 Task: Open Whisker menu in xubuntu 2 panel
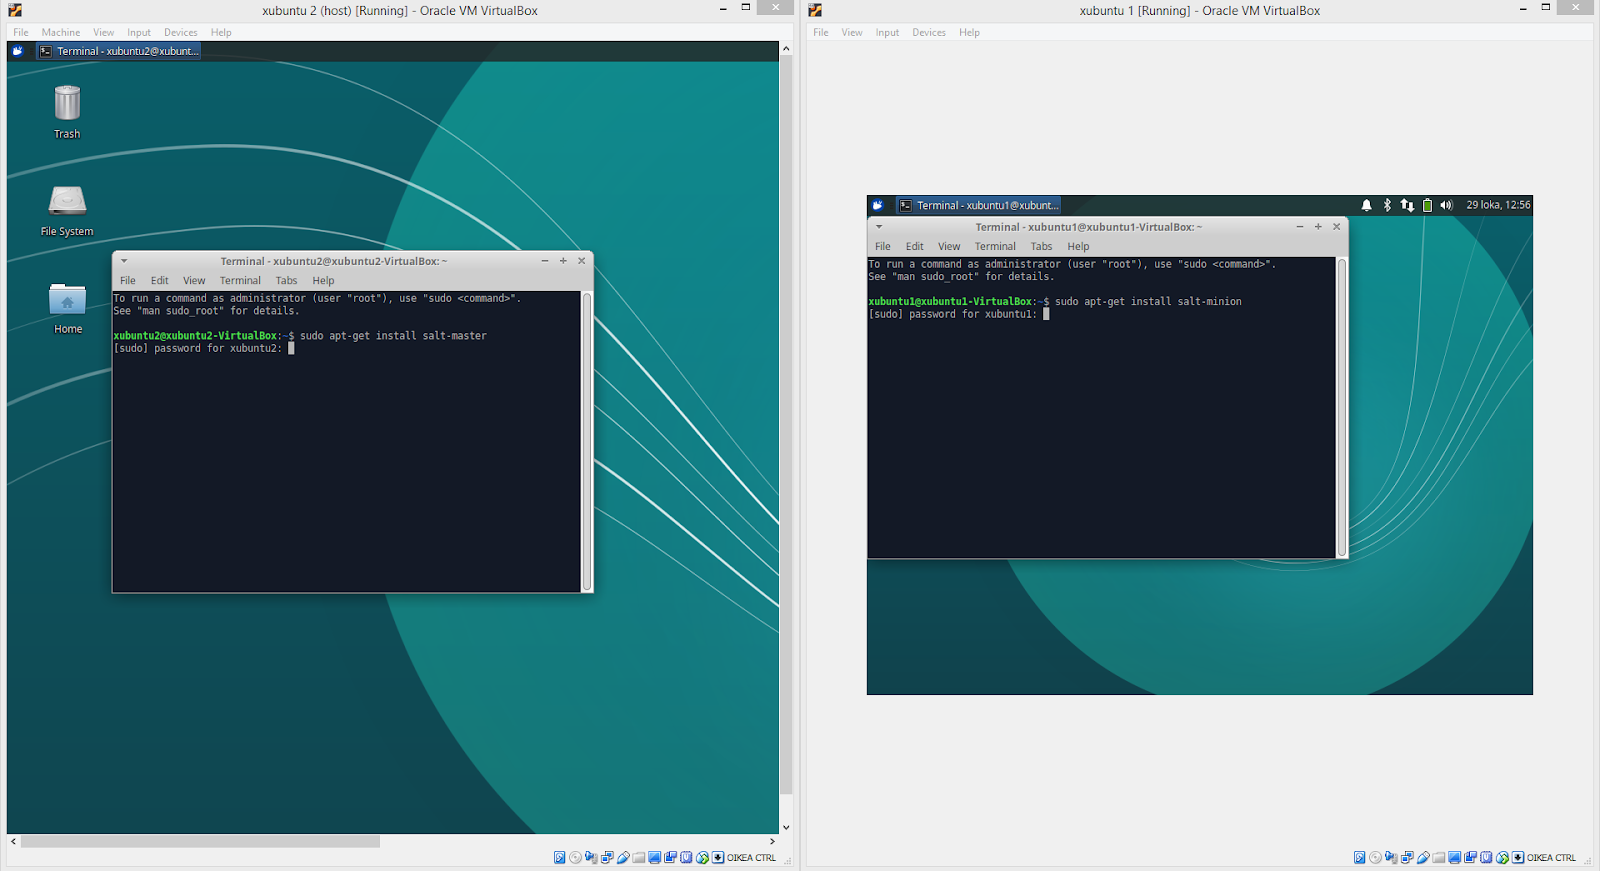click(17, 51)
